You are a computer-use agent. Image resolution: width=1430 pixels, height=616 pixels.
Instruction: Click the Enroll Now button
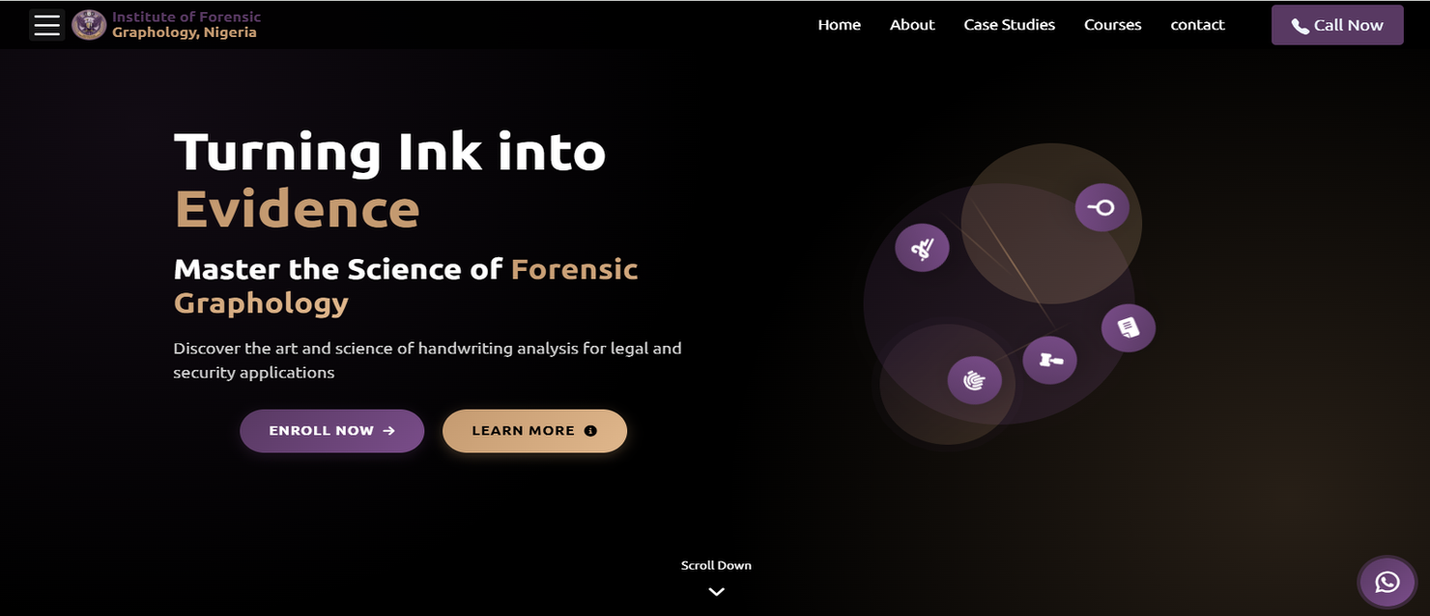click(x=332, y=431)
